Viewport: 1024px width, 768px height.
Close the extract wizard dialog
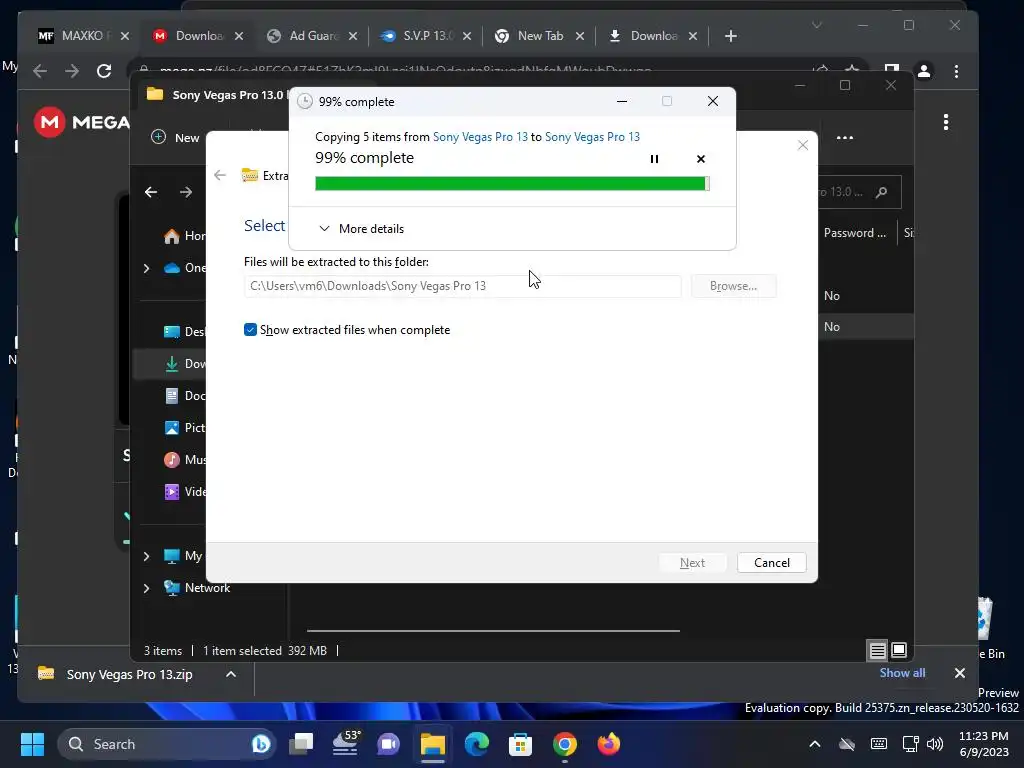803,145
